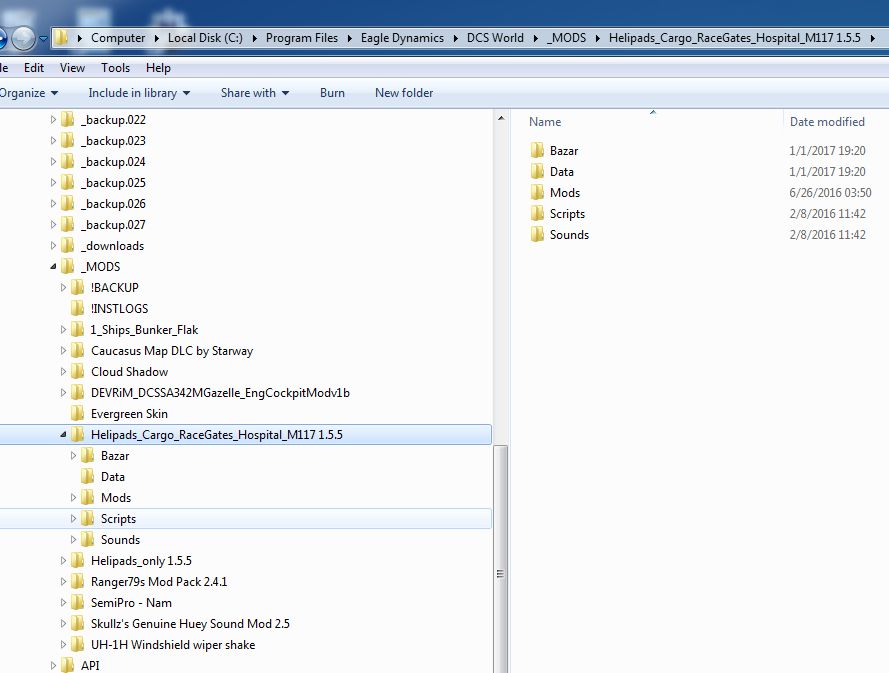Click the _backup.022 folder icon
The width and height of the screenshot is (889, 673).
[67, 120]
